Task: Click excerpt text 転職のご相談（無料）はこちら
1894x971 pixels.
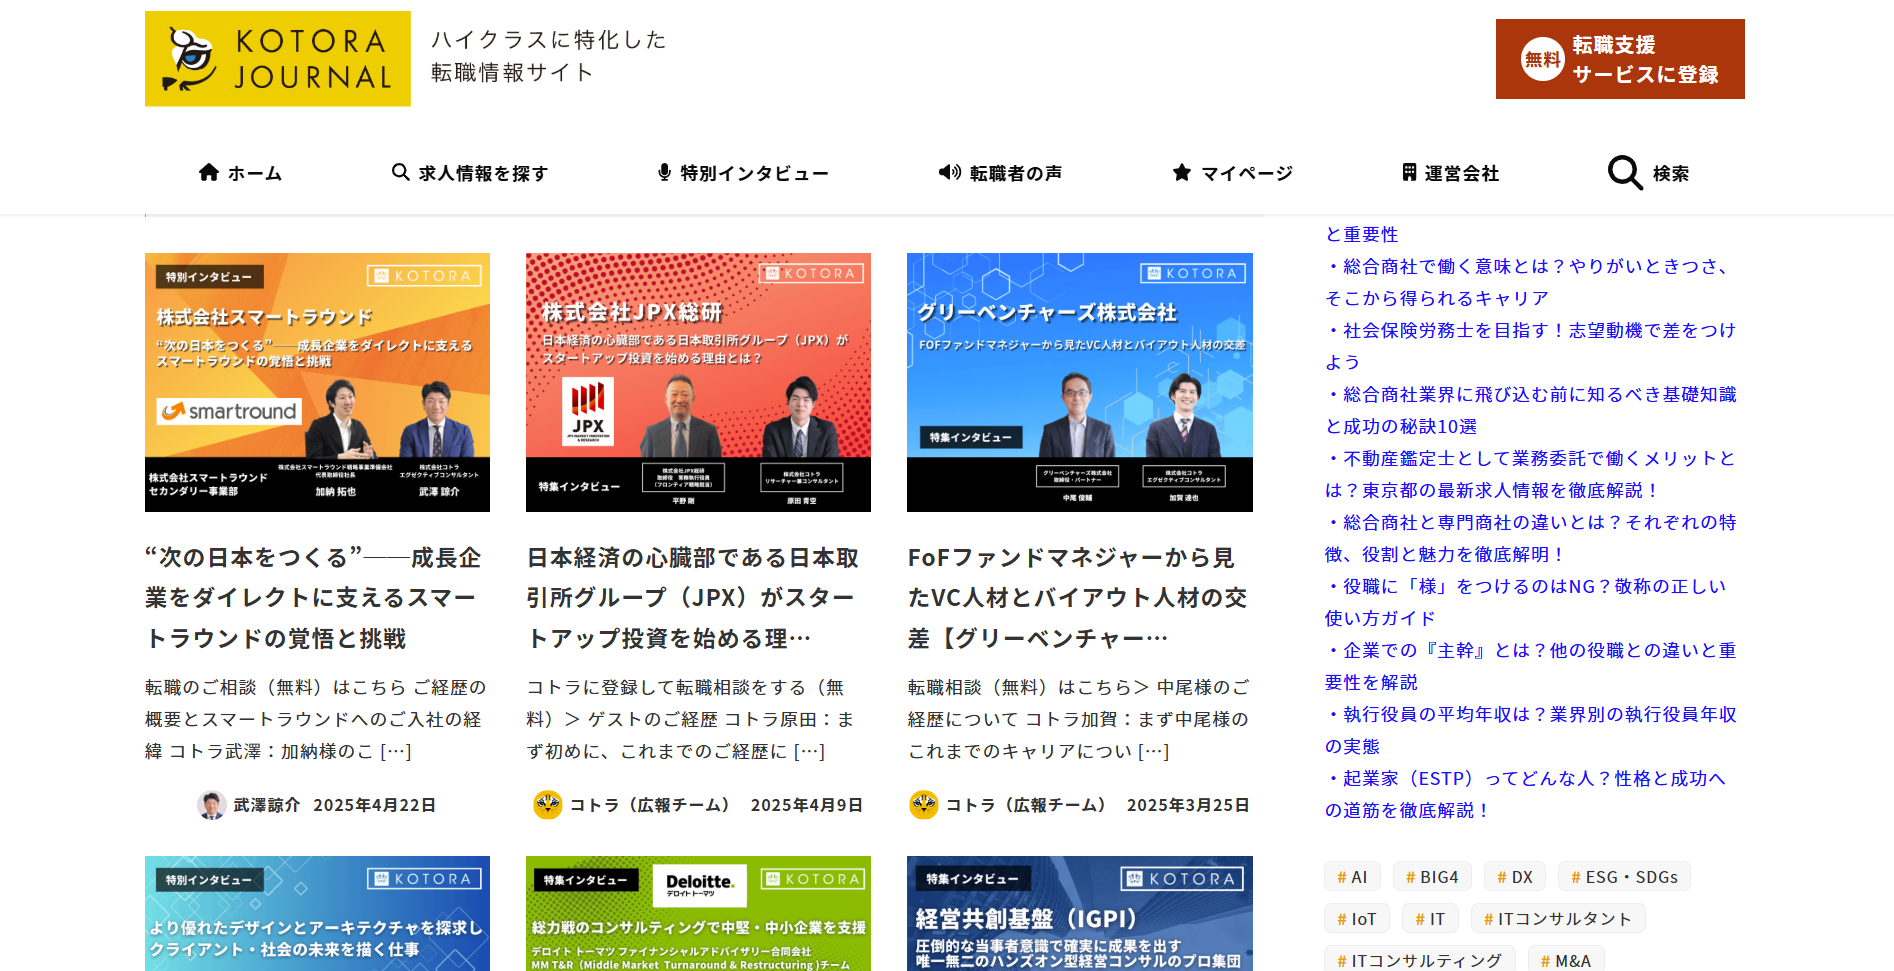Action: click(x=315, y=719)
